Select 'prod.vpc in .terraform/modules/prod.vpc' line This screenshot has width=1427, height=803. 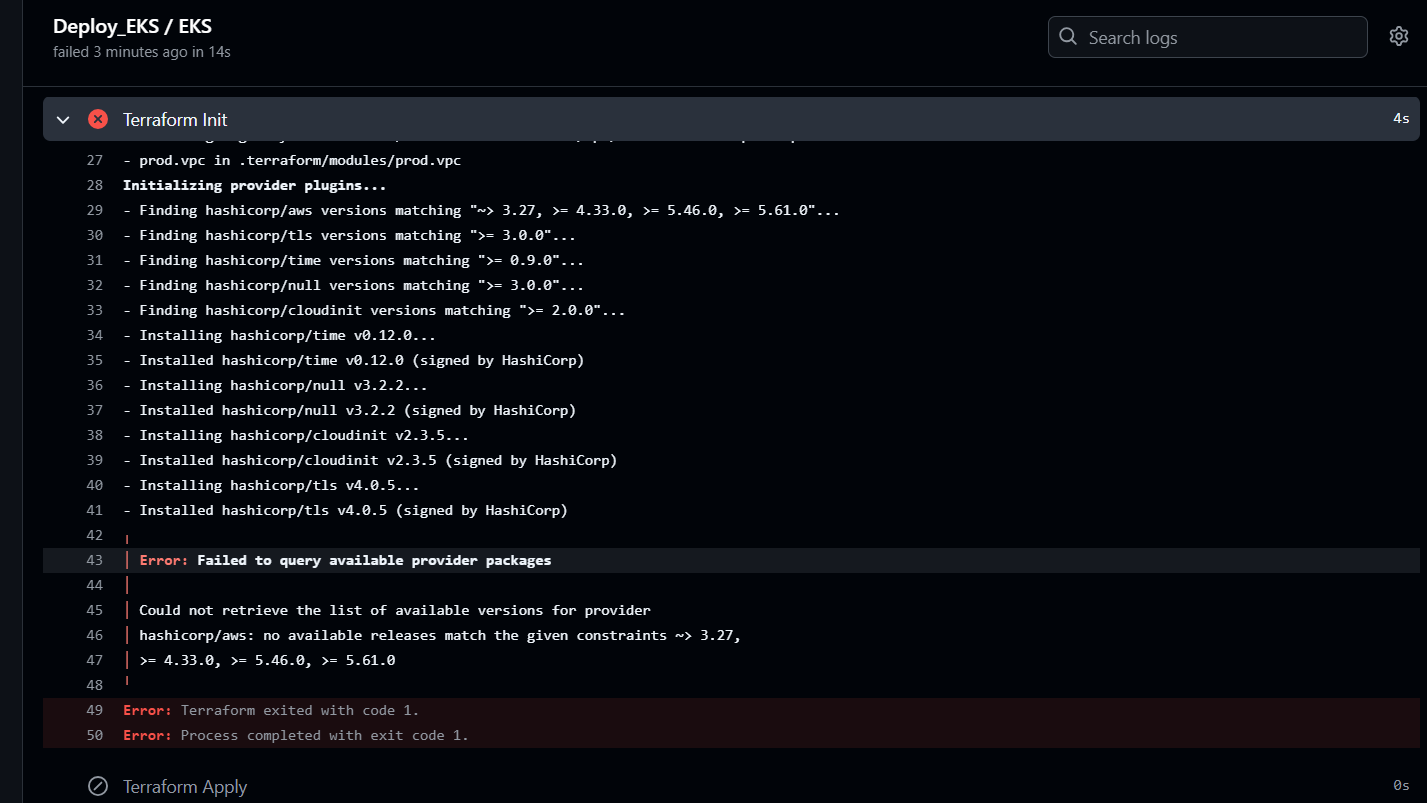tap(292, 160)
